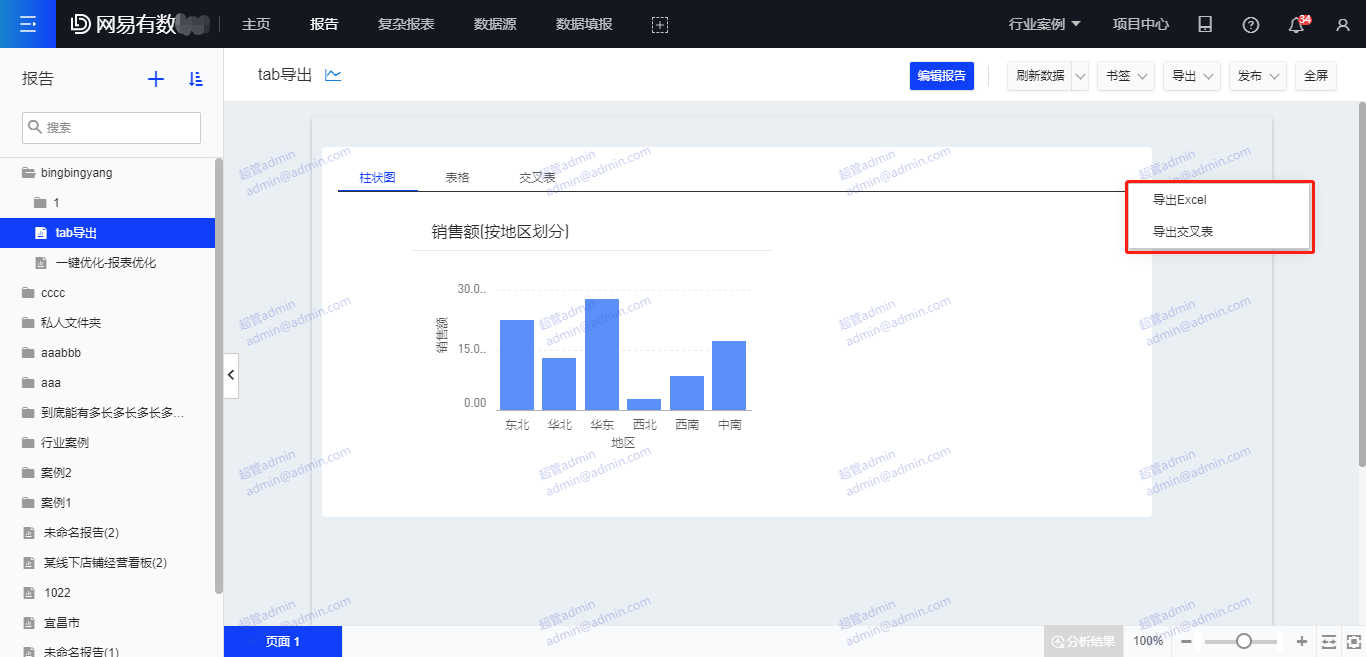The height and width of the screenshot is (657, 1366).
Task: Collapse the bingbingyang folder
Action: (x=28, y=173)
